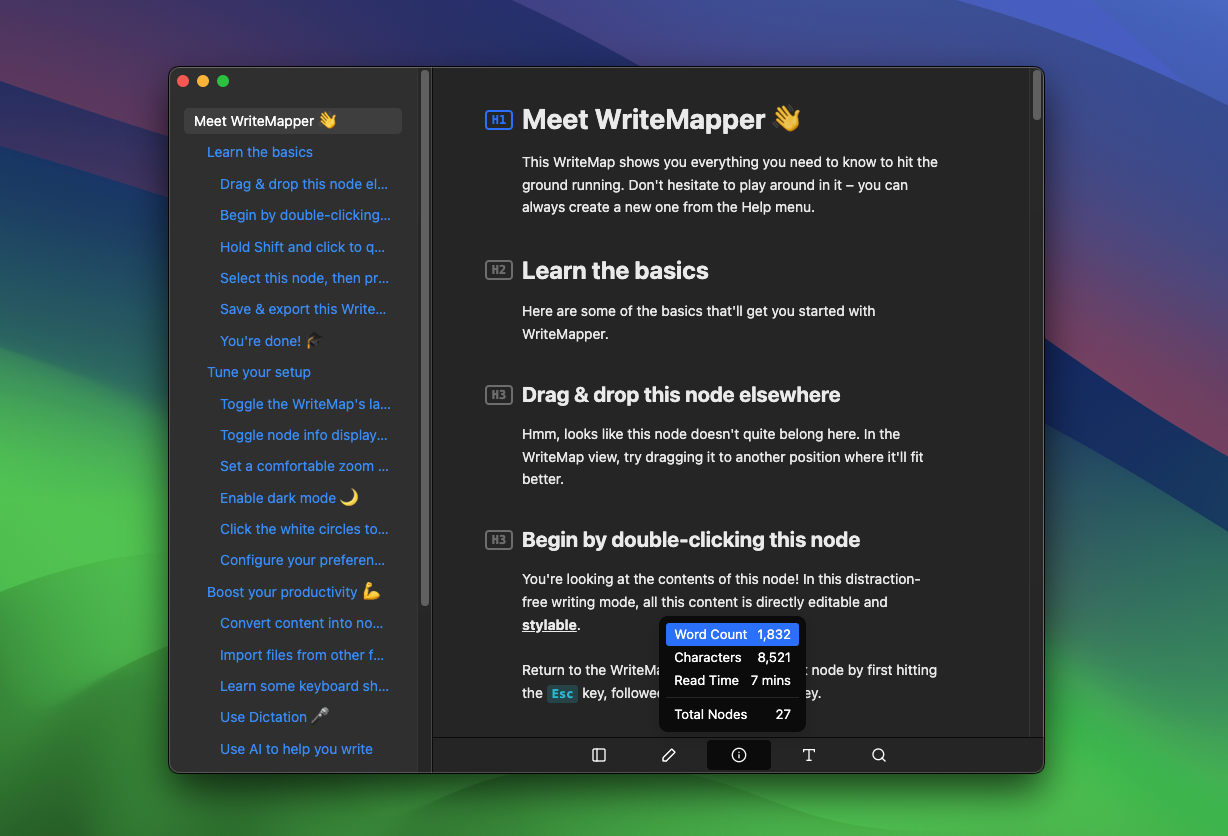Click the Meet WriteMapper H1 heading text
Viewport: 1228px width, 836px height.
click(x=661, y=120)
